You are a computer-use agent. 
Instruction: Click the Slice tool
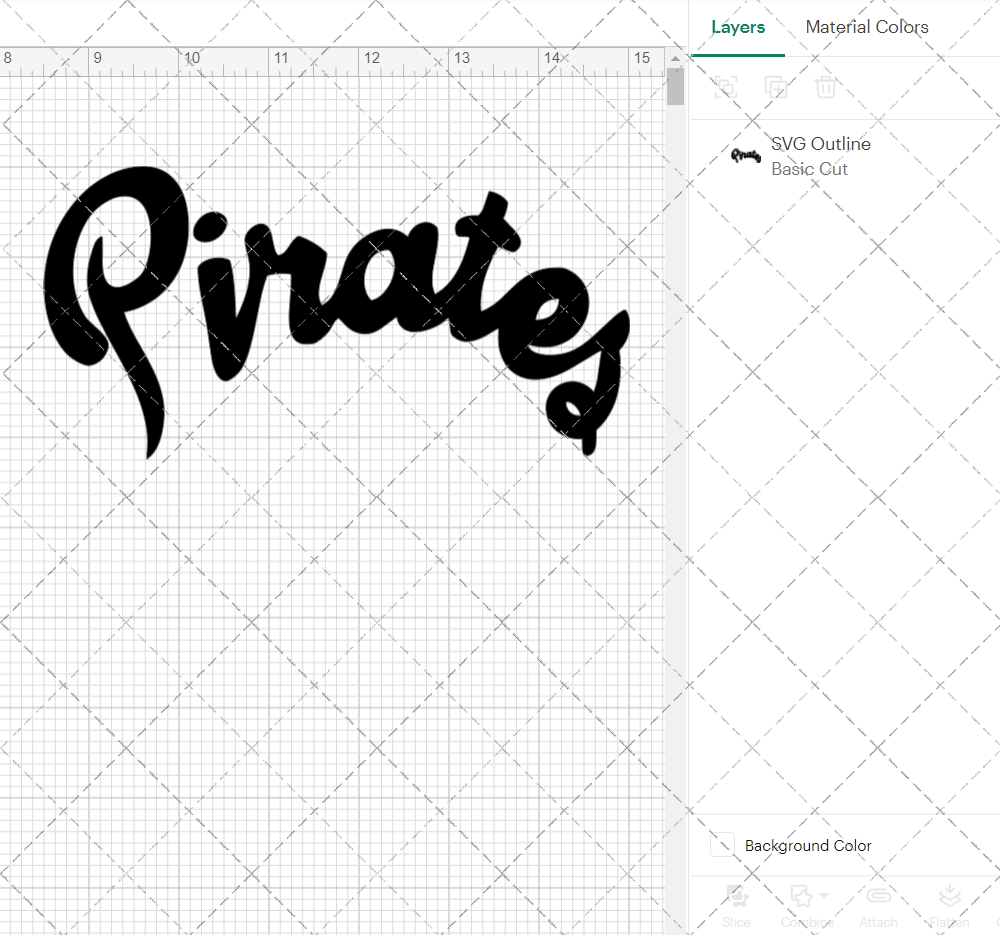[737, 906]
